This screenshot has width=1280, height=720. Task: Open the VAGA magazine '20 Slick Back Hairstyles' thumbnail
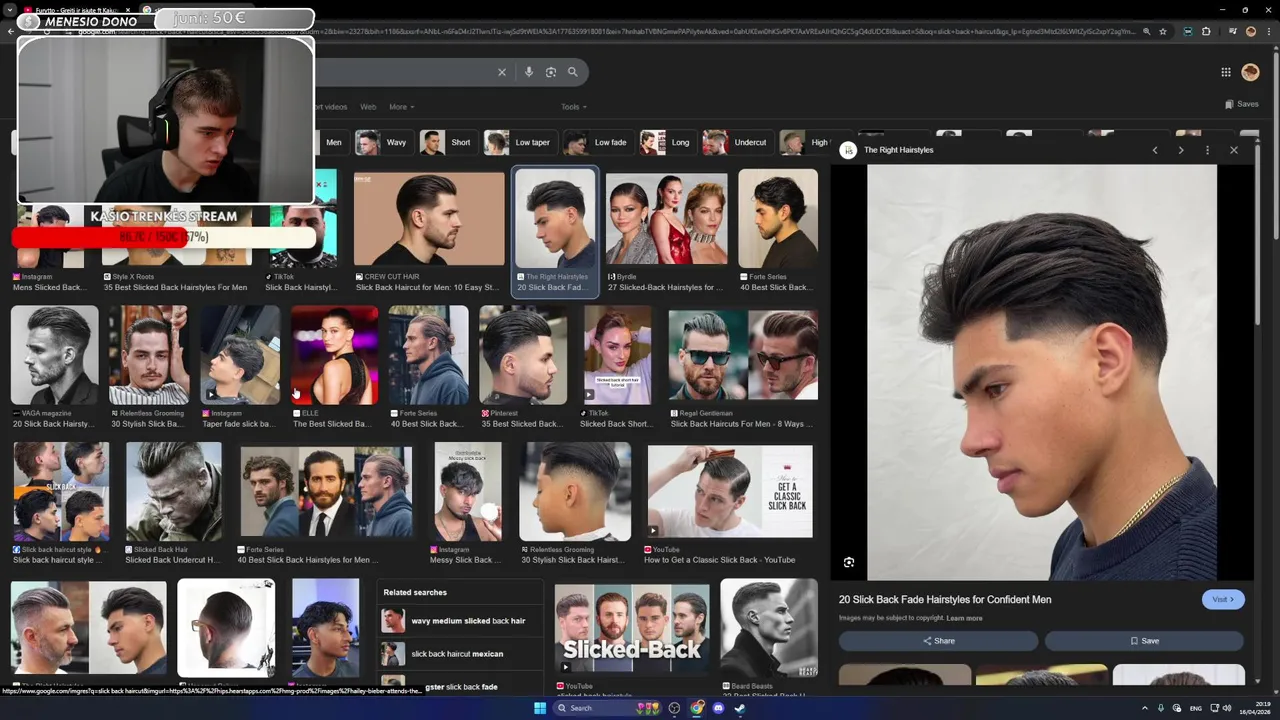point(54,355)
